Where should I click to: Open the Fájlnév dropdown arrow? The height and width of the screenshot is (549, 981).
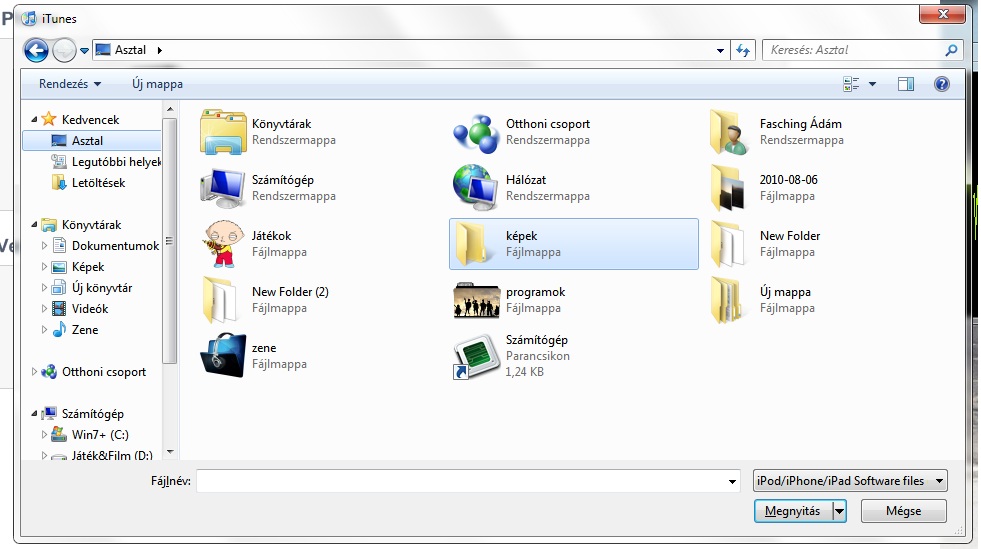(731, 481)
